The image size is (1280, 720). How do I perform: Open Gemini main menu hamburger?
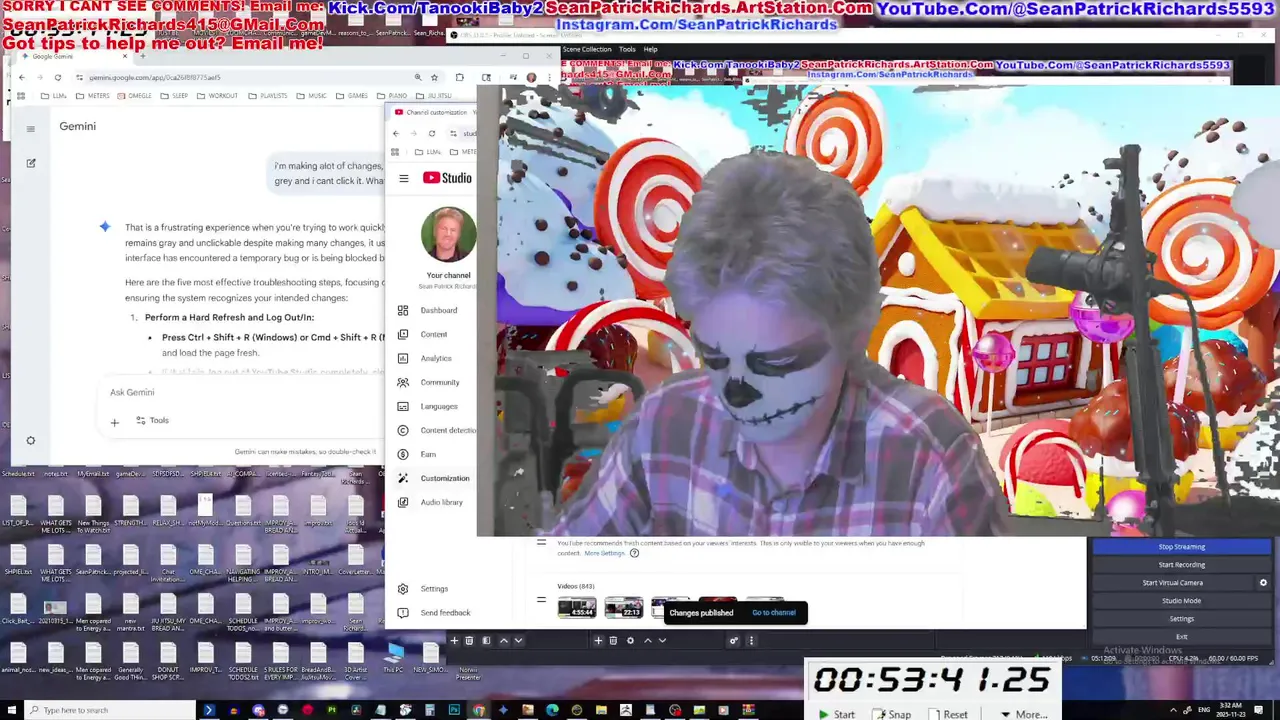pos(31,128)
